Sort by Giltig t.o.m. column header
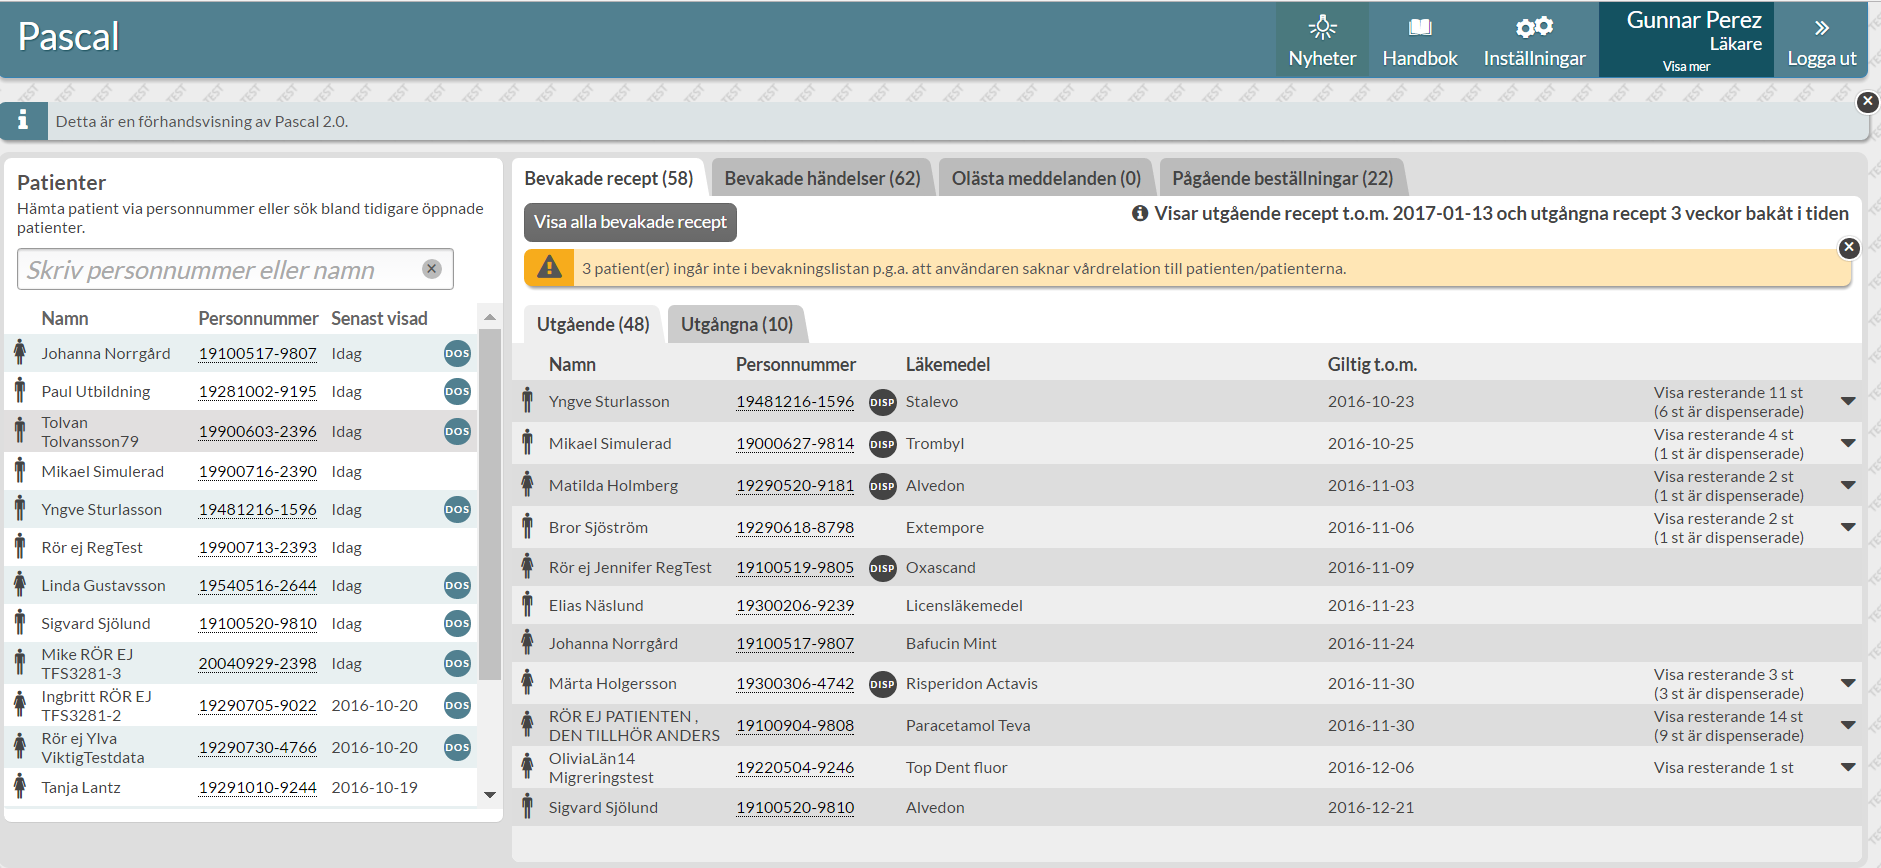The image size is (1881, 868). 1372,364
